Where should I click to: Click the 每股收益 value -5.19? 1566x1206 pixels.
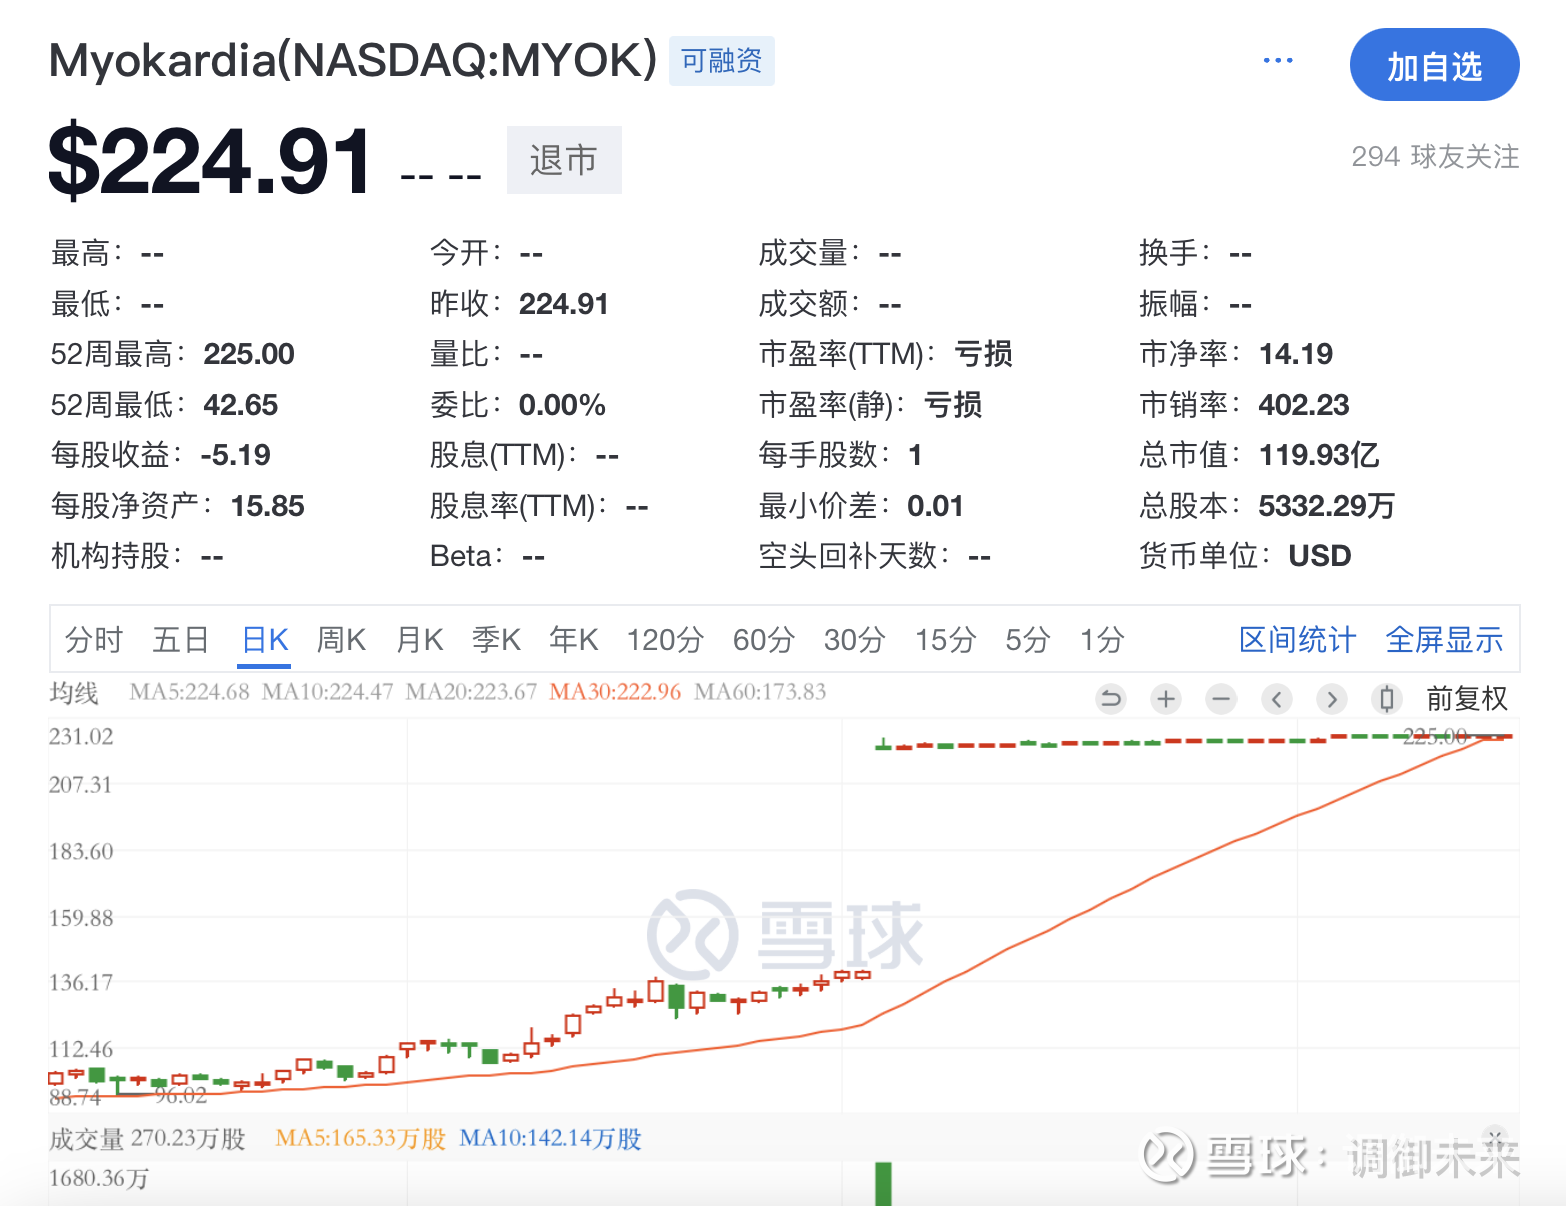(x=236, y=455)
